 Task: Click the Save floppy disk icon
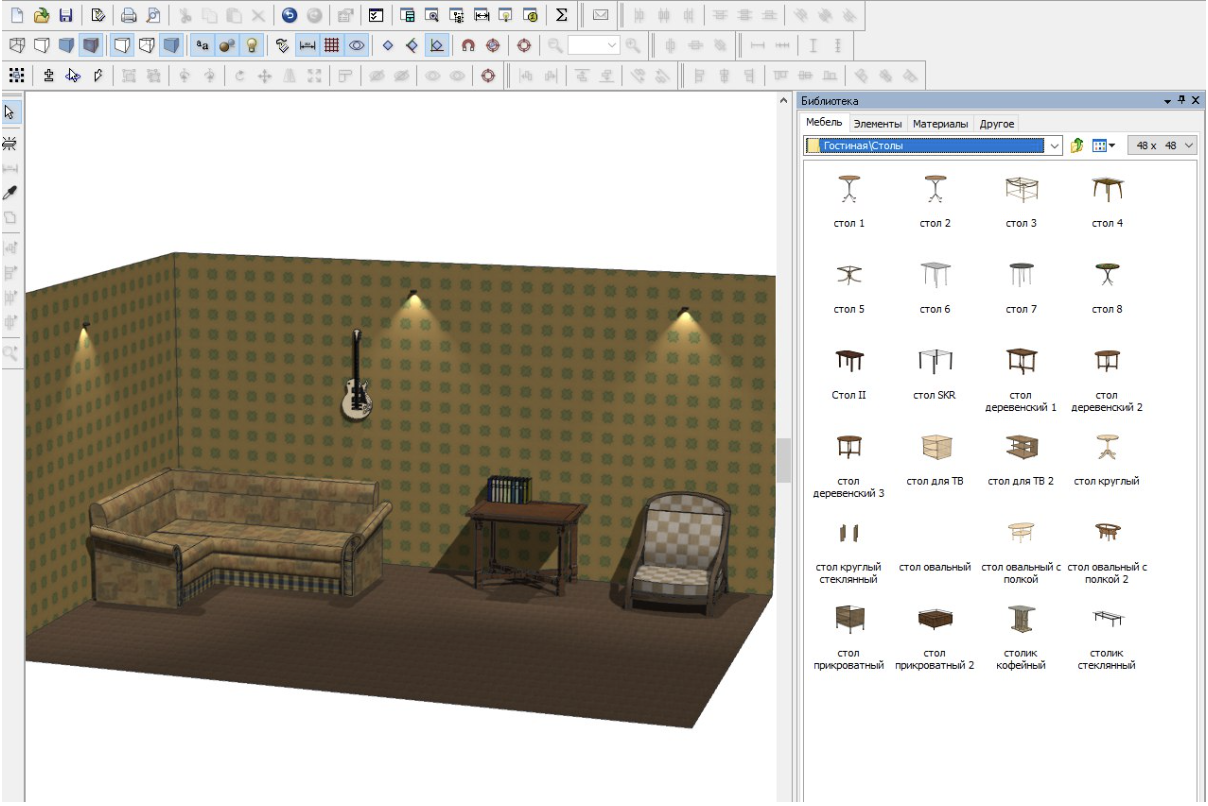(66, 15)
